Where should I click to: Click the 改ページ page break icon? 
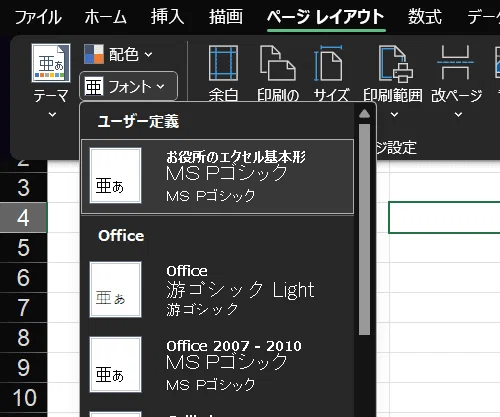[455, 63]
